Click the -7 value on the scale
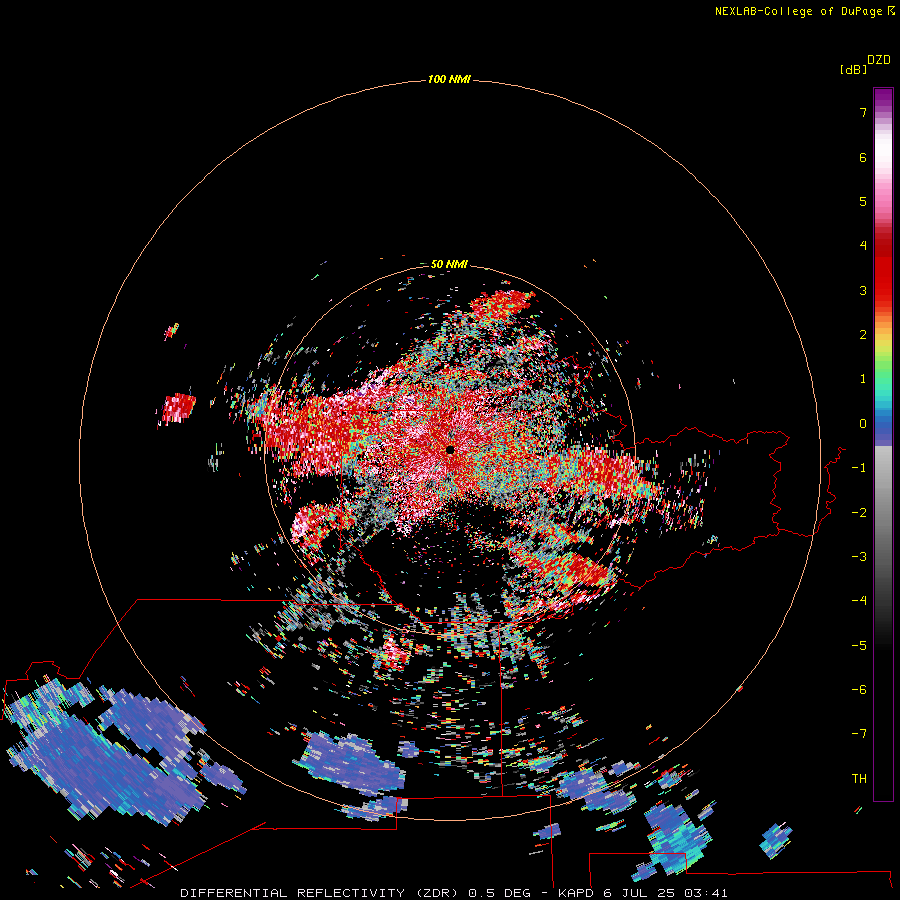This screenshot has width=900, height=900. 859,734
